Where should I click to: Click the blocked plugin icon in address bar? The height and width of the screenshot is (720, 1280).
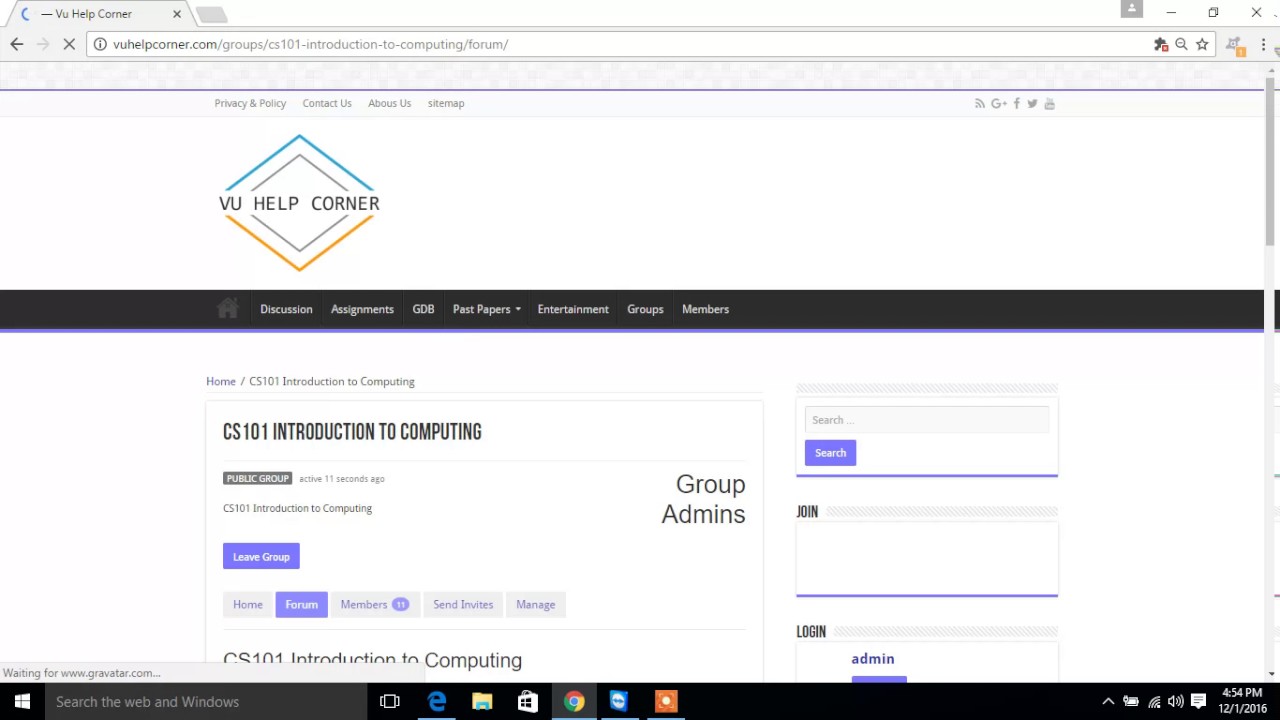pos(1160,44)
